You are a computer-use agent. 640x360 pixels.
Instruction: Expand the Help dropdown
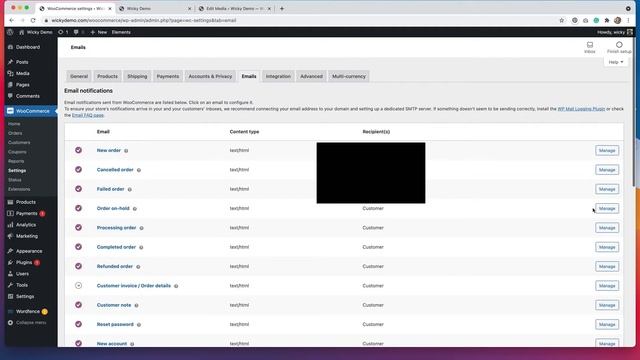coord(616,62)
